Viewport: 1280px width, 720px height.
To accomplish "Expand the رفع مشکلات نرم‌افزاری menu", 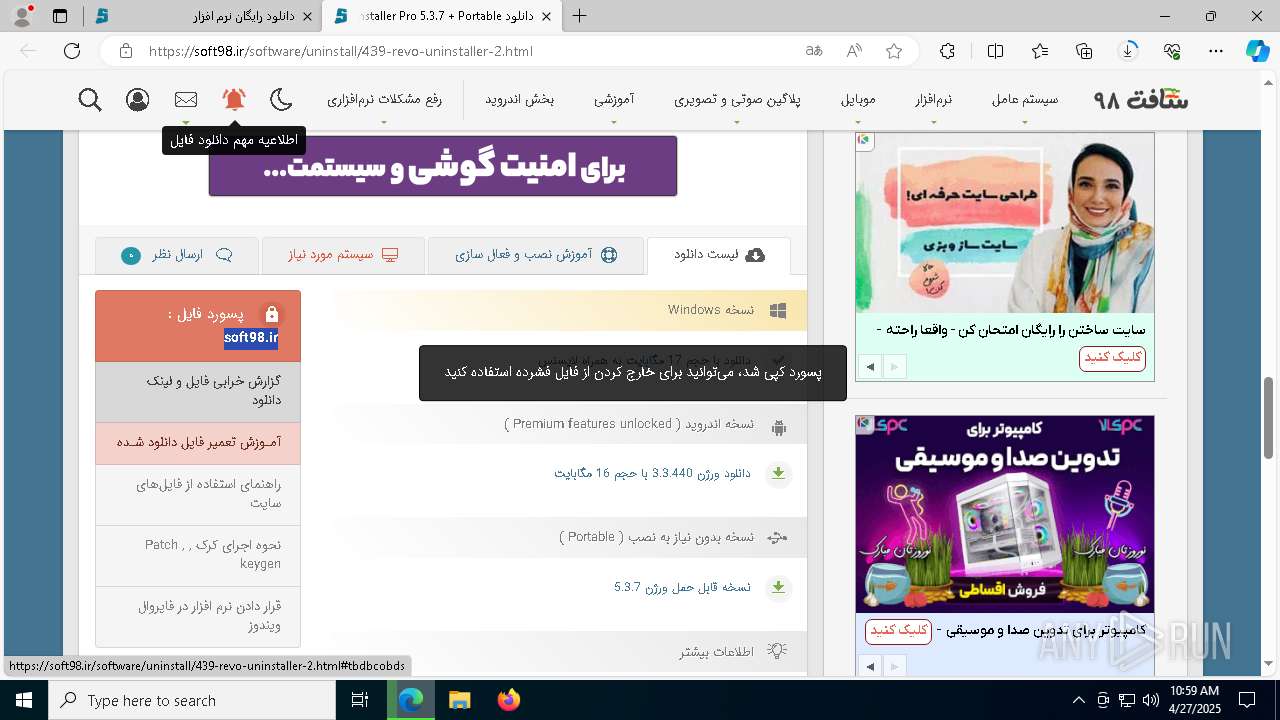I will 384,100.
